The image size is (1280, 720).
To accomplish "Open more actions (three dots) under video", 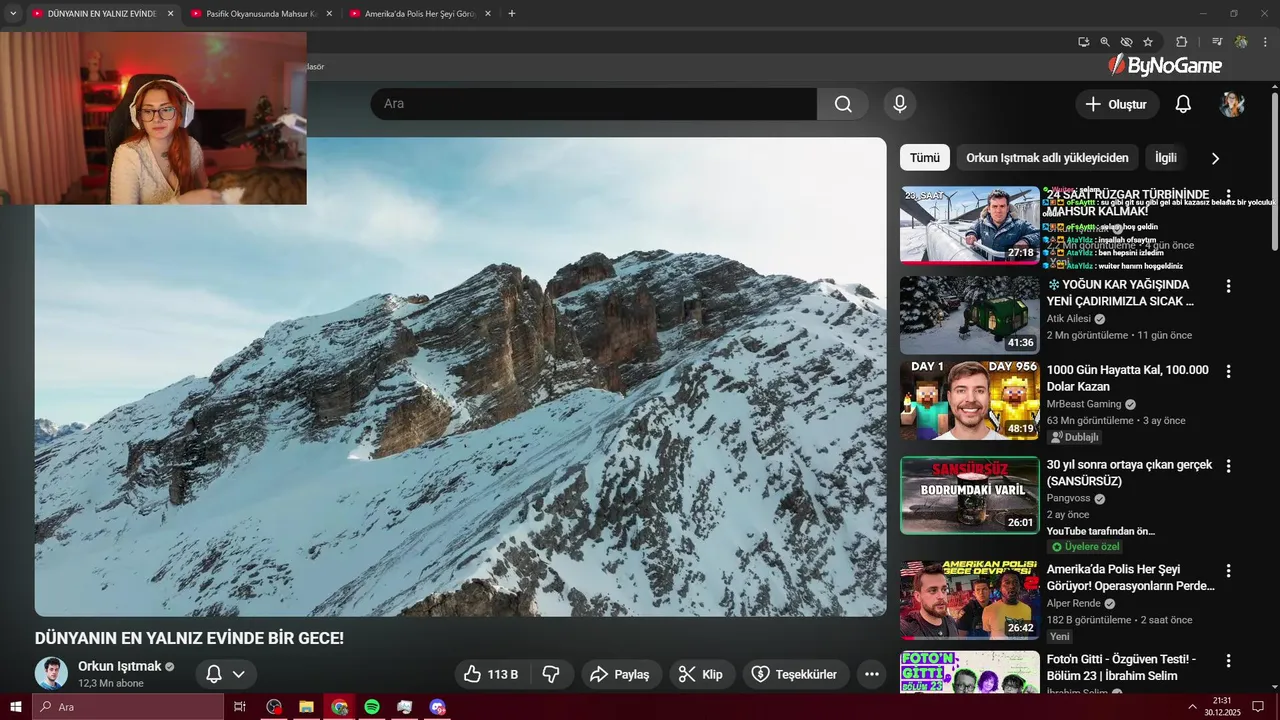I will pos(872,674).
